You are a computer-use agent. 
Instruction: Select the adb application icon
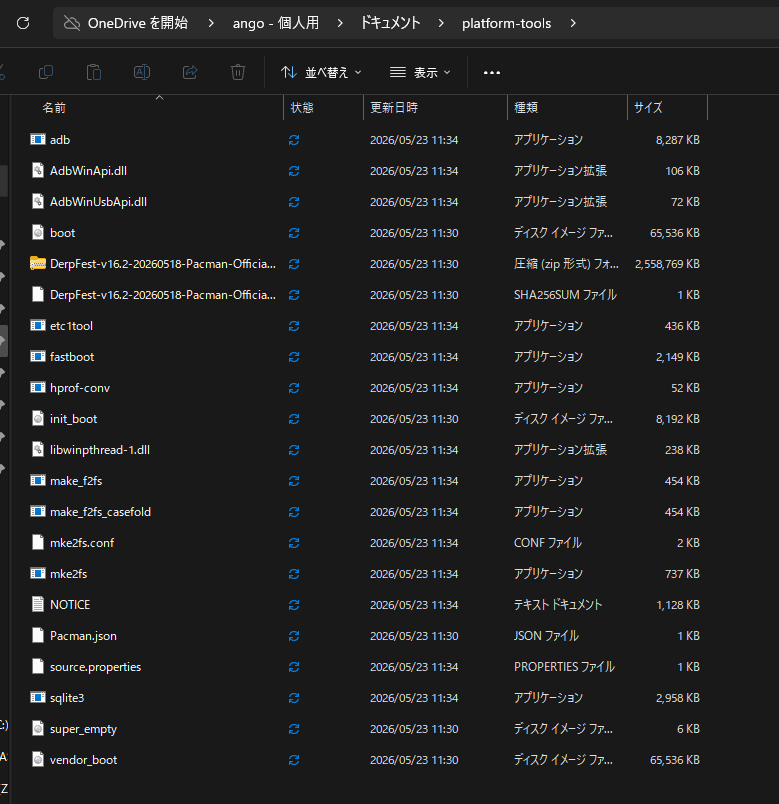(38, 139)
